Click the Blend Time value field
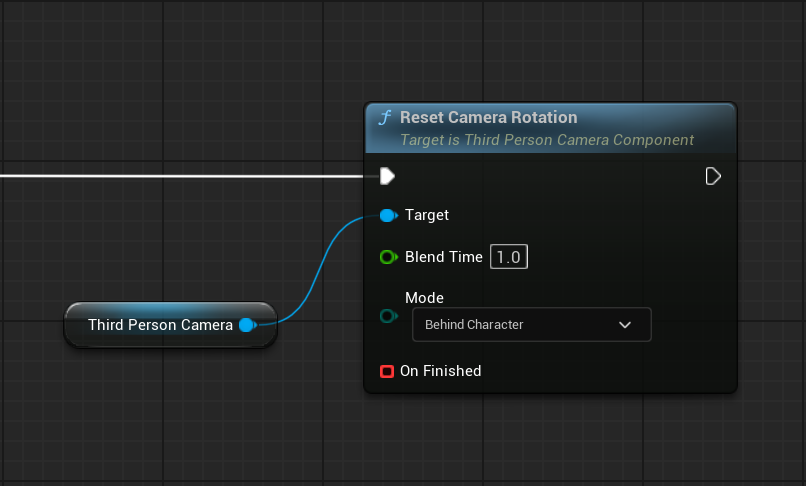This screenshot has width=806, height=486. point(508,257)
